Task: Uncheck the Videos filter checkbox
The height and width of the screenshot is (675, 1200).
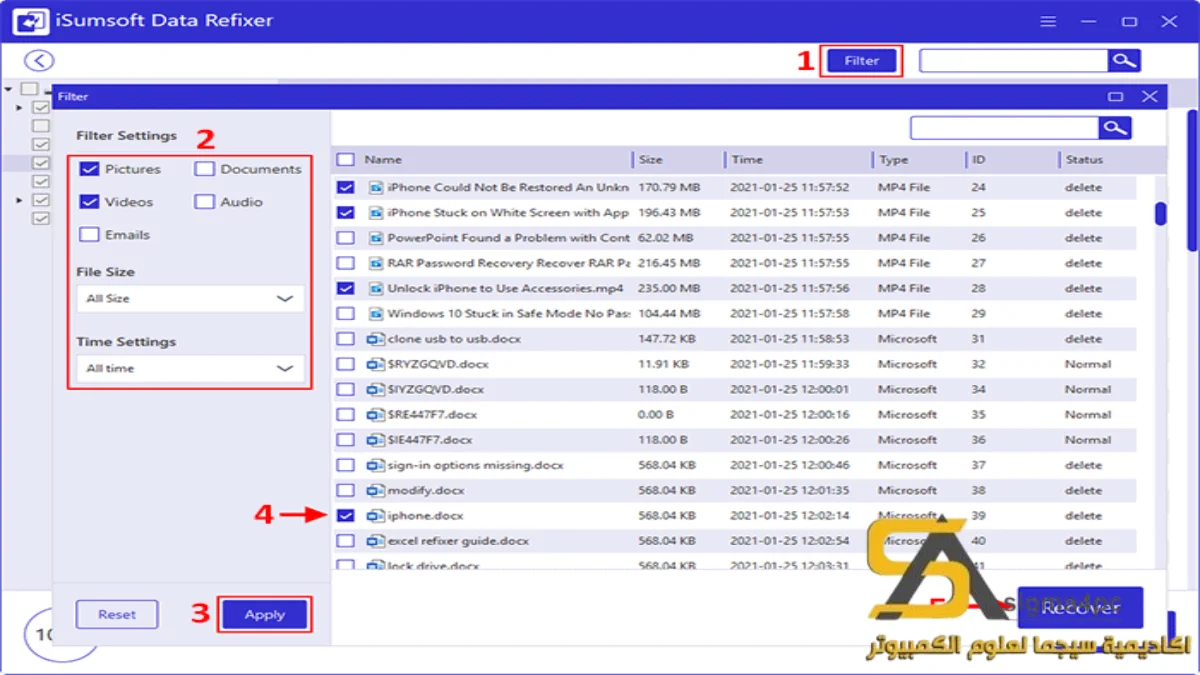Action: tap(89, 202)
